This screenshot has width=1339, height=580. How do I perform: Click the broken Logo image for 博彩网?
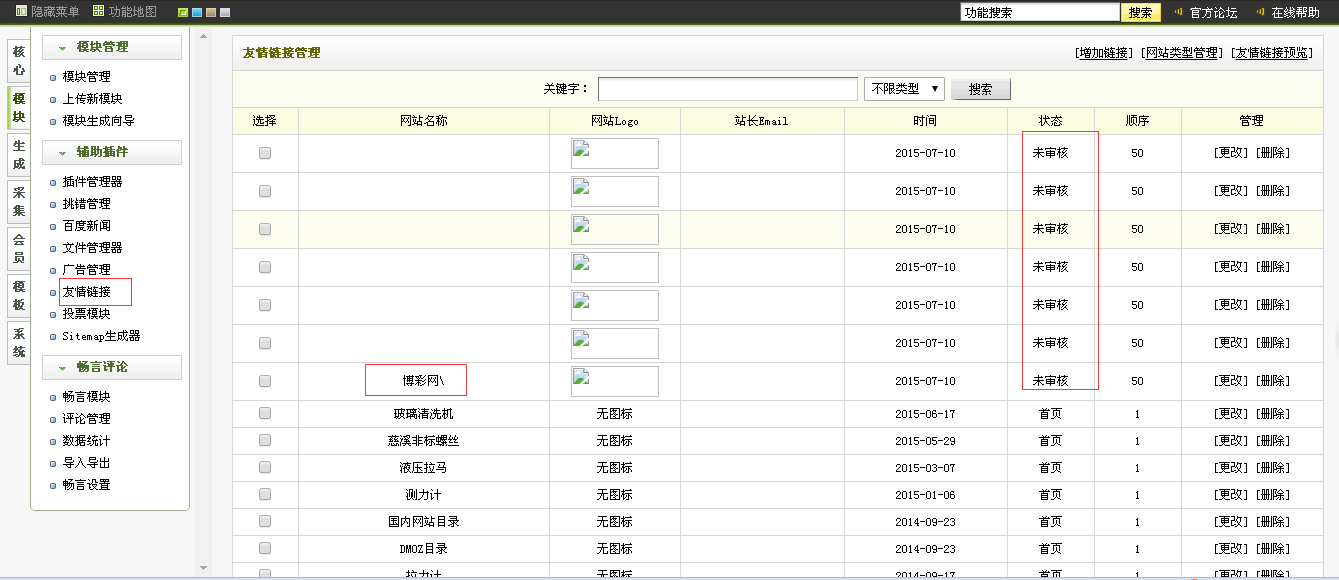coord(614,381)
